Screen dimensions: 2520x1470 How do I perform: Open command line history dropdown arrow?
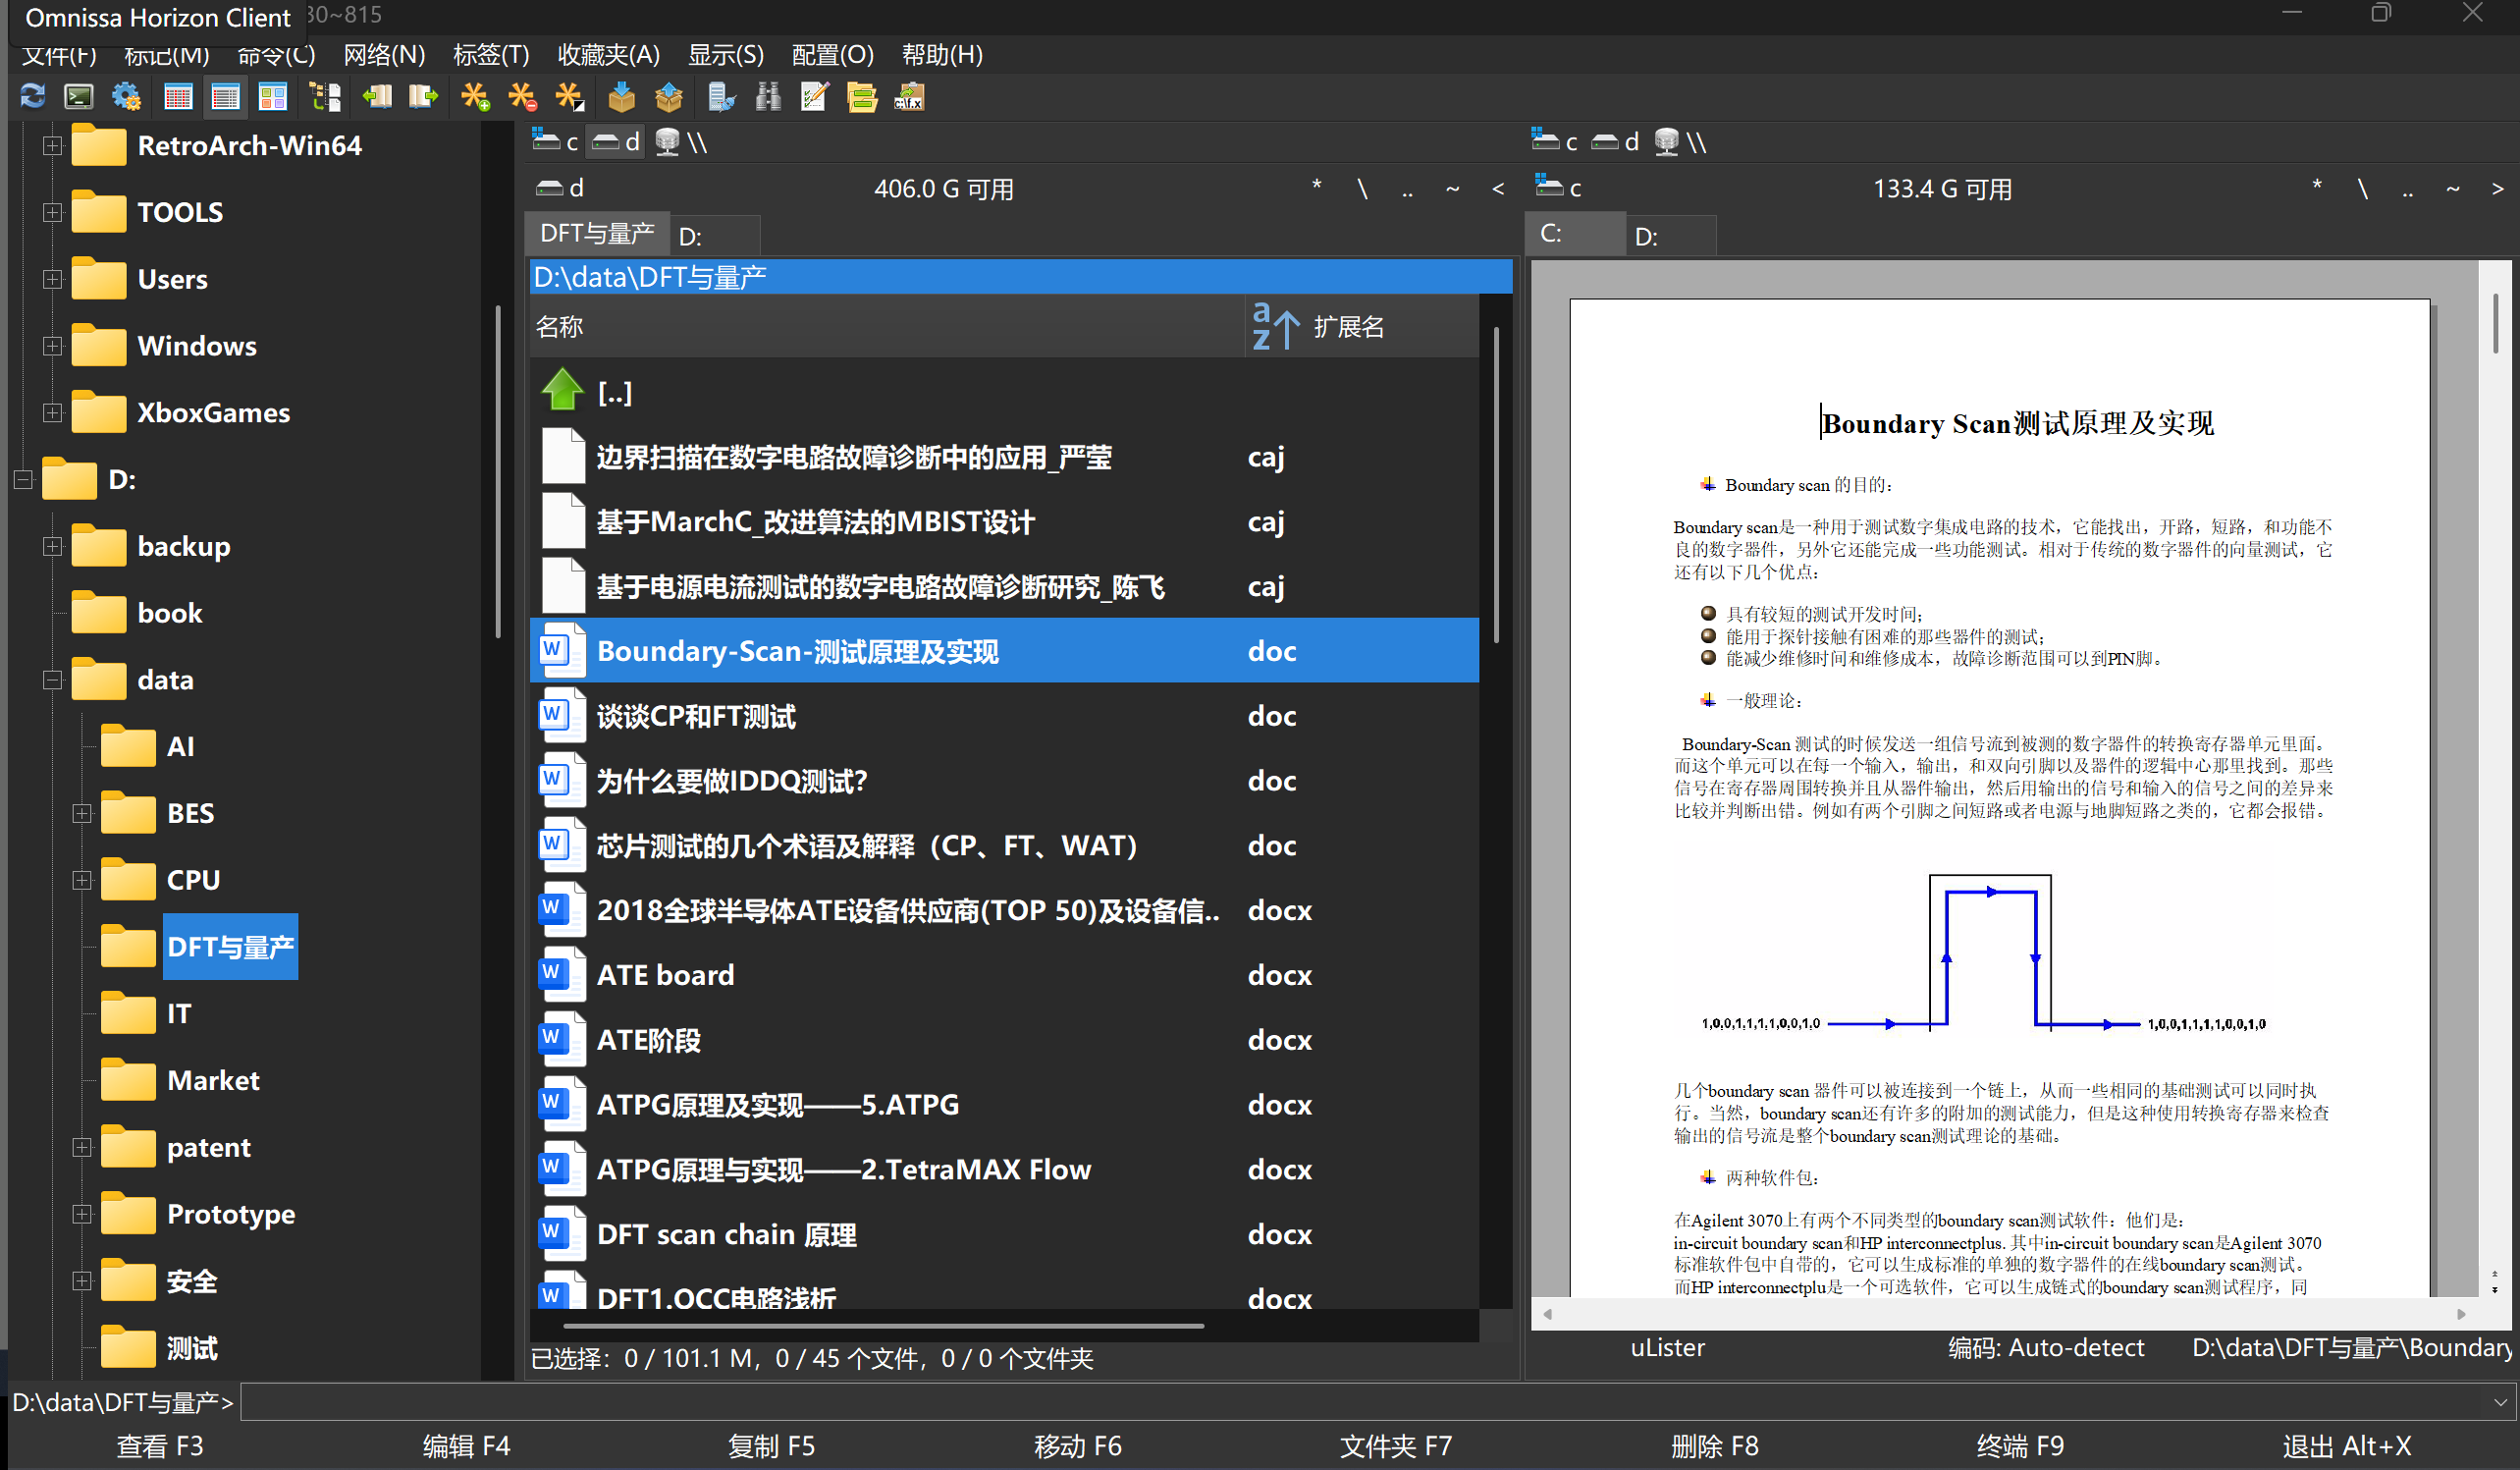(x=2500, y=1402)
